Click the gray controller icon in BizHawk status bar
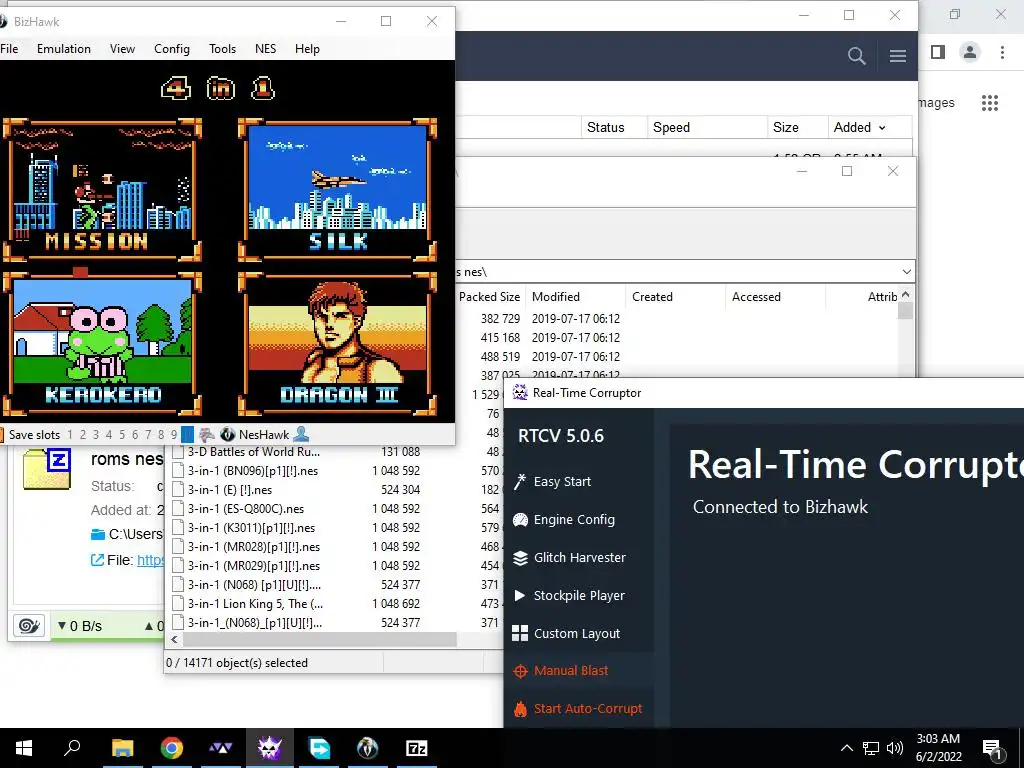The height and width of the screenshot is (768, 1024). [207, 434]
